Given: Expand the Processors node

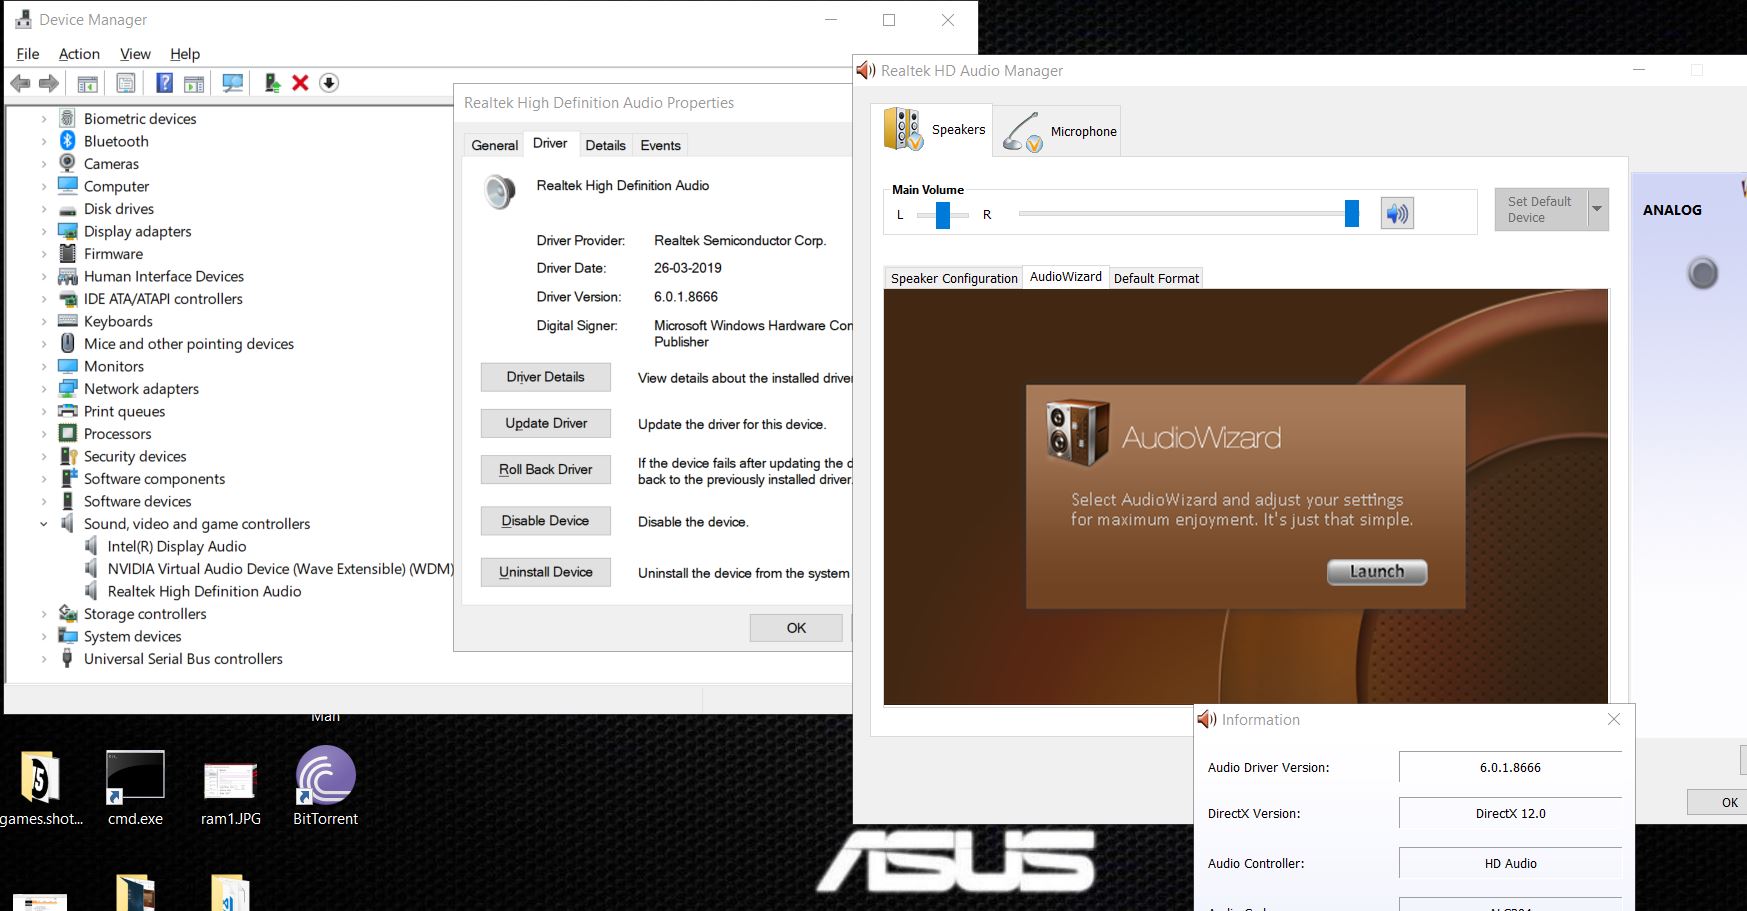Looking at the screenshot, I should (44, 434).
